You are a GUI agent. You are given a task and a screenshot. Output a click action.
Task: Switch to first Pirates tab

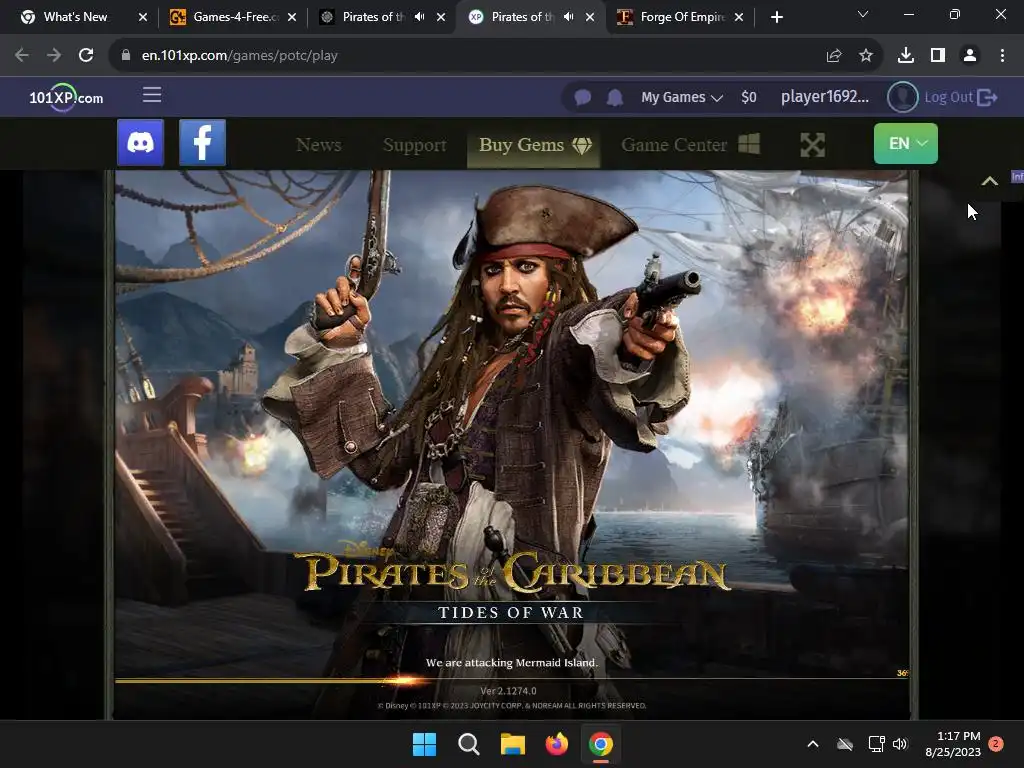tap(374, 17)
